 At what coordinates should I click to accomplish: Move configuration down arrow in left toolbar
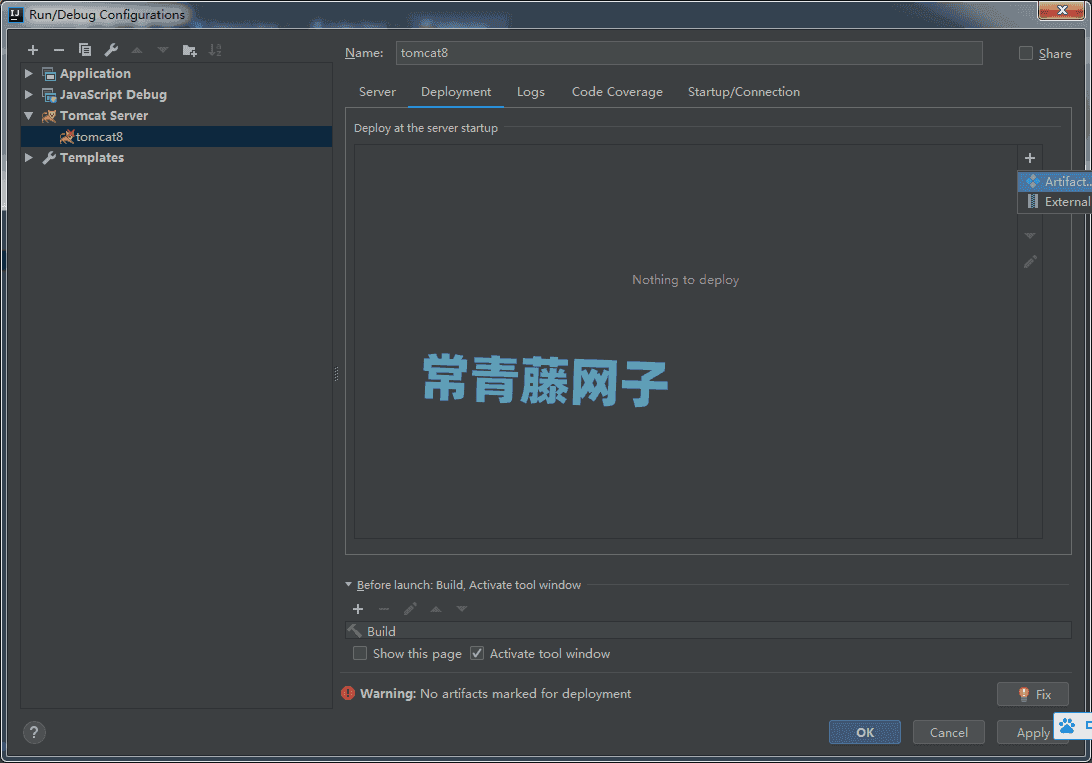click(x=163, y=50)
